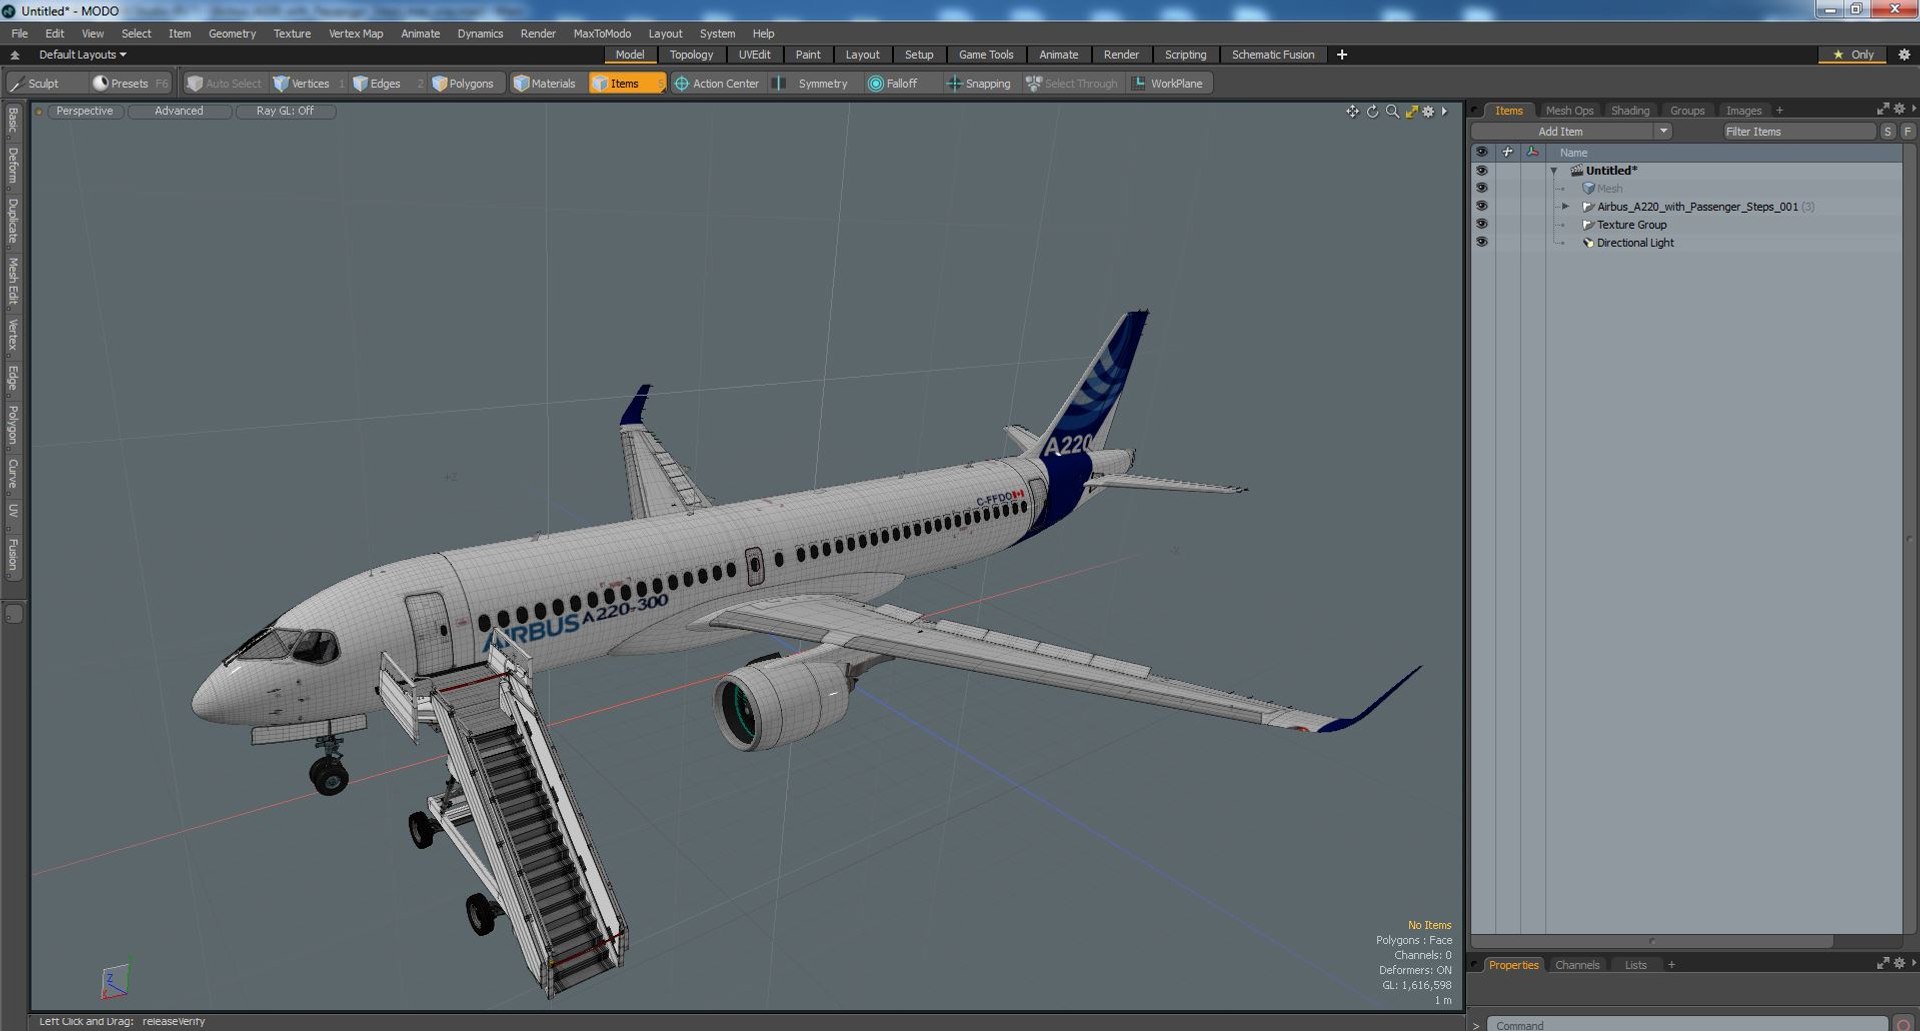This screenshot has height=1031, width=1920.
Task: Activate Items selection mode
Action: point(626,83)
